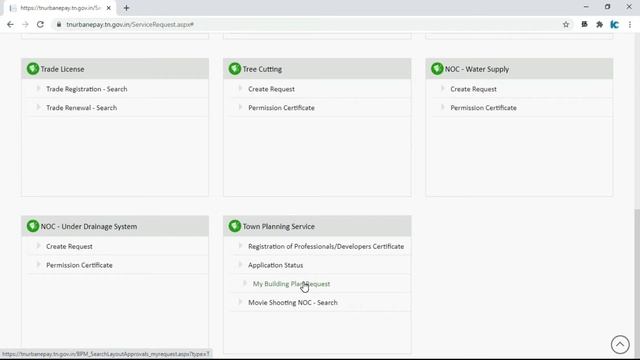Open Trade Registration - Search link
The image size is (640, 360).
click(87, 89)
